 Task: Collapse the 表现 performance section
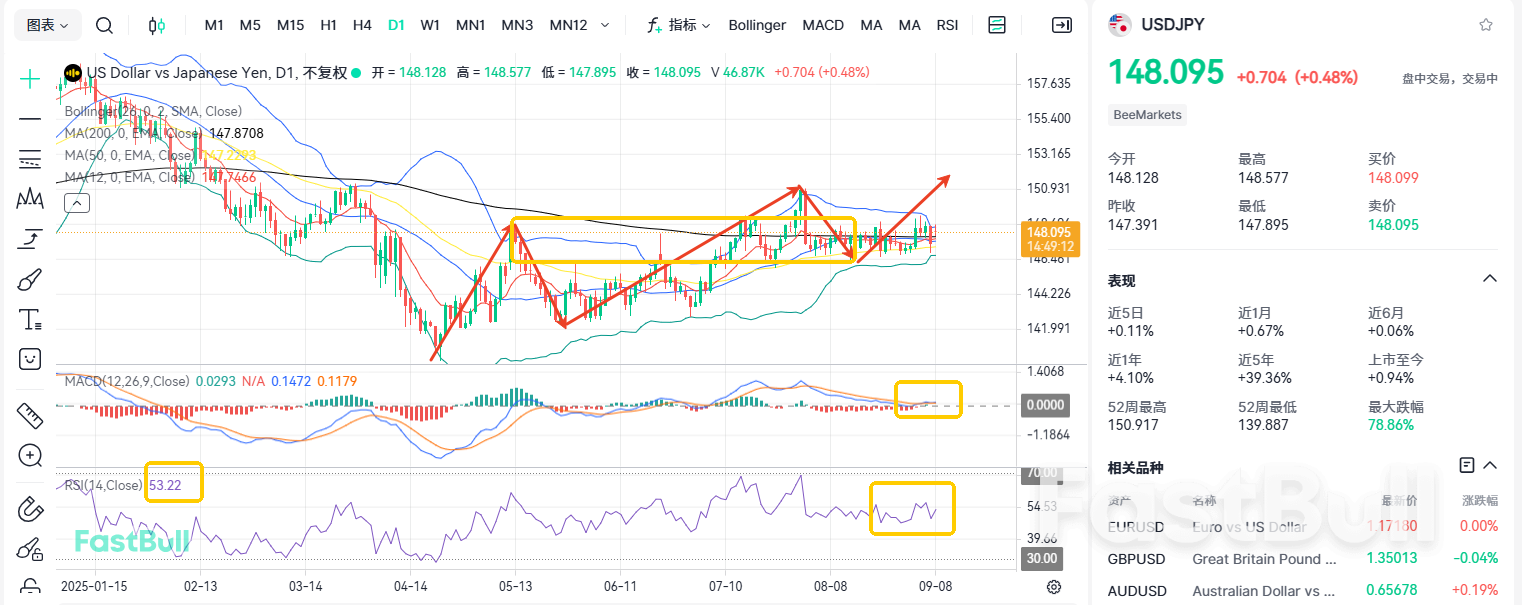pos(1489,279)
